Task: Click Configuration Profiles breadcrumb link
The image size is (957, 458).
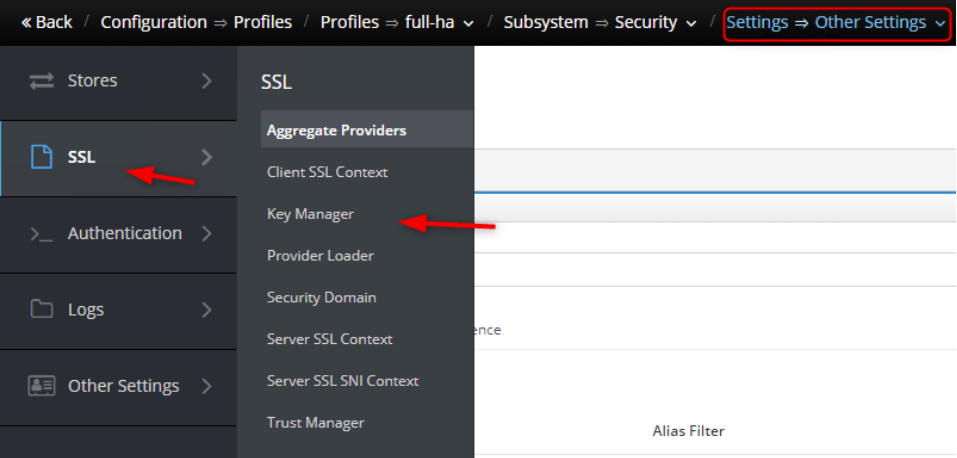Action: [196, 22]
